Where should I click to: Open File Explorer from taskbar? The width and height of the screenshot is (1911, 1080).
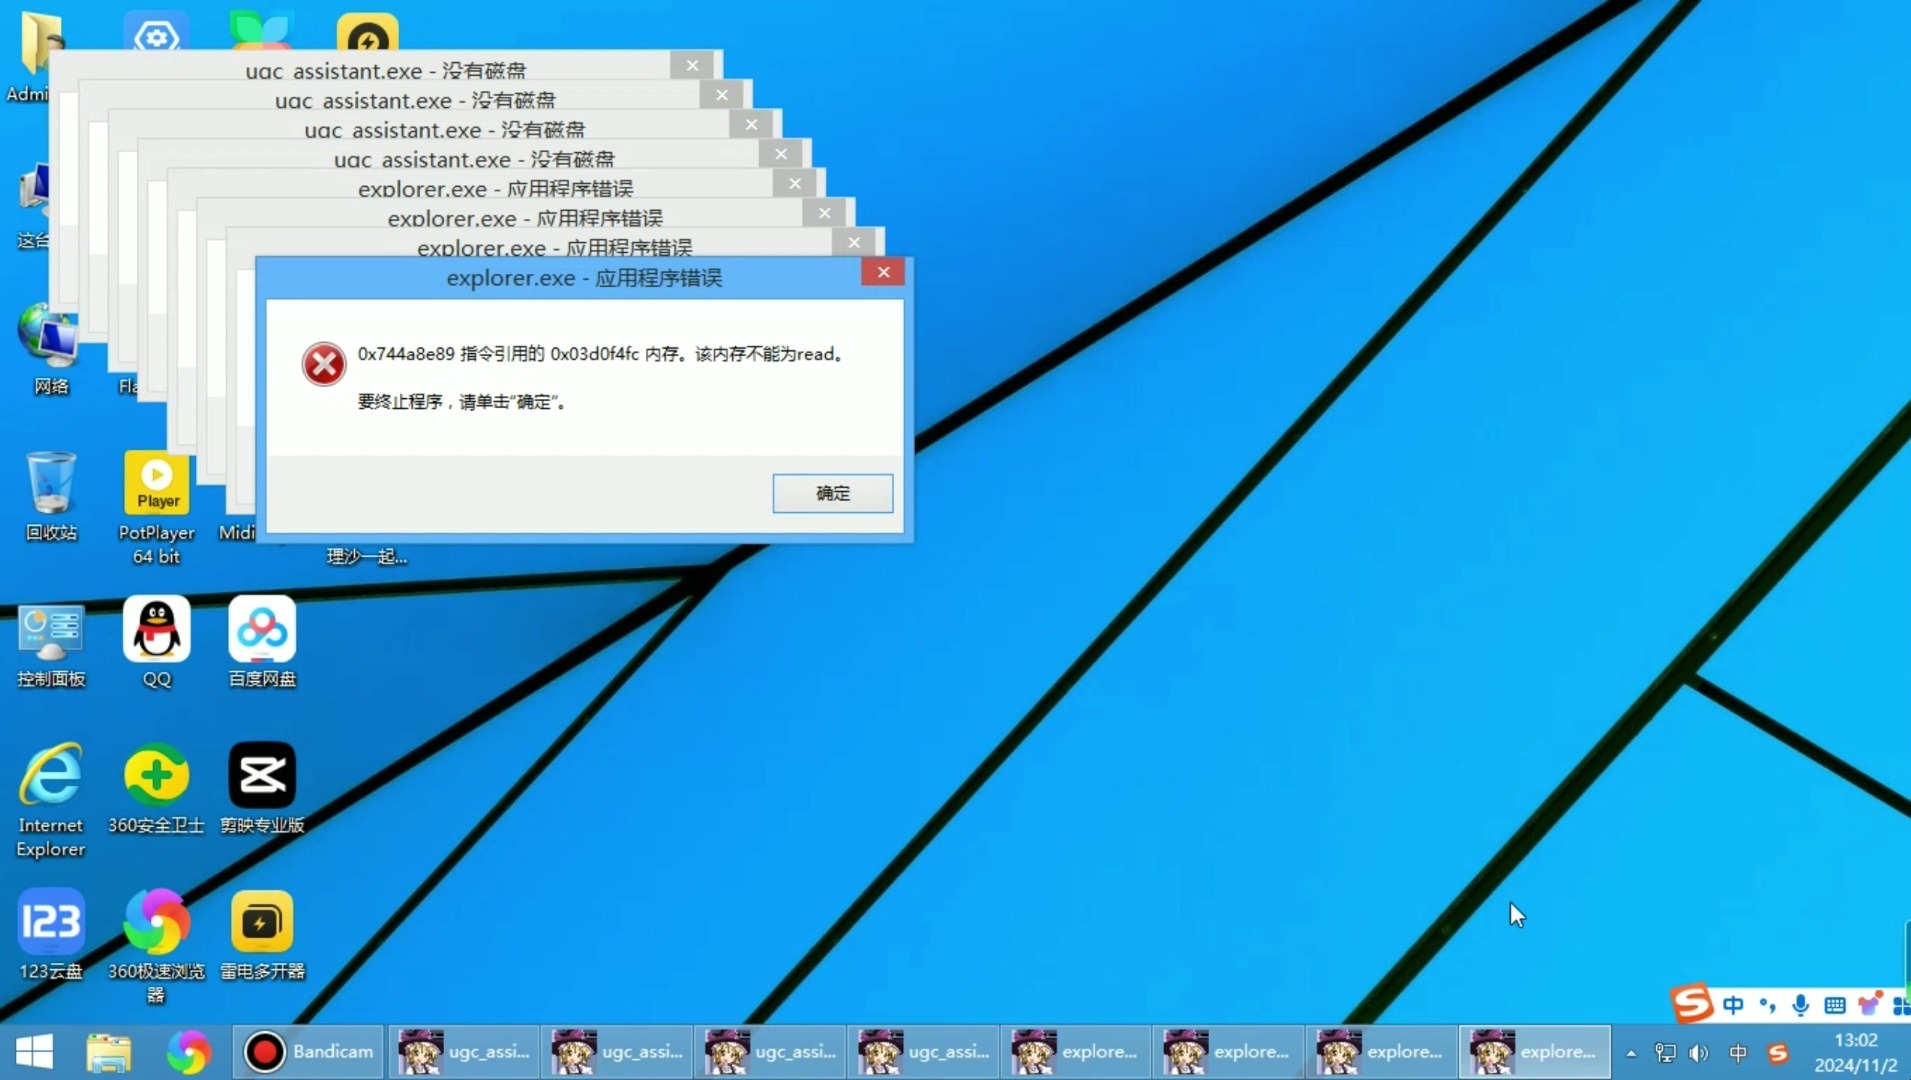(x=109, y=1052)
